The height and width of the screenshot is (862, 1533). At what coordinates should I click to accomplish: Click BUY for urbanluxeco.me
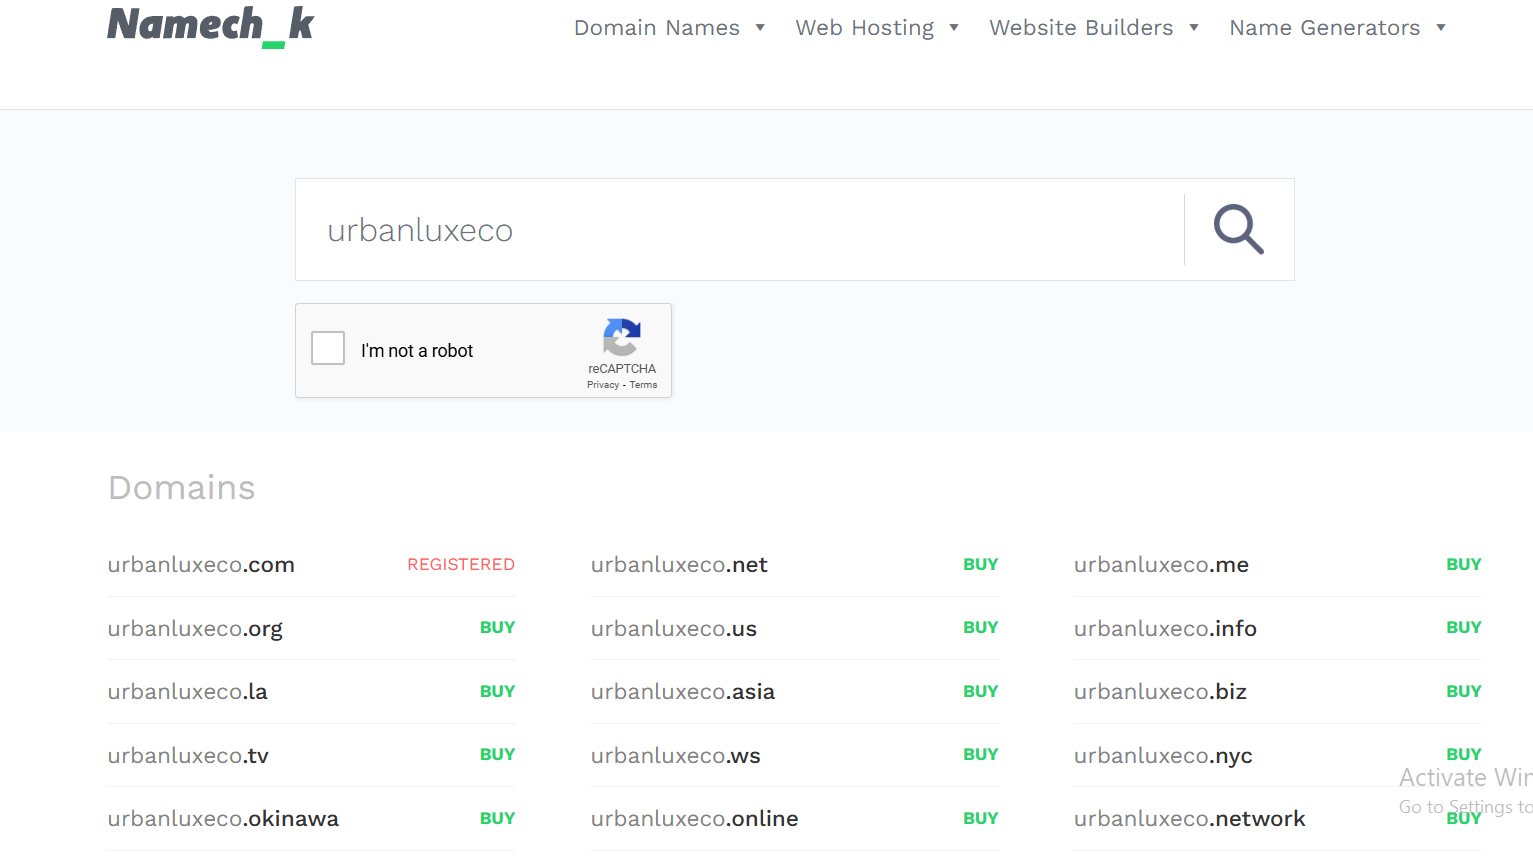coord(1464,565)
